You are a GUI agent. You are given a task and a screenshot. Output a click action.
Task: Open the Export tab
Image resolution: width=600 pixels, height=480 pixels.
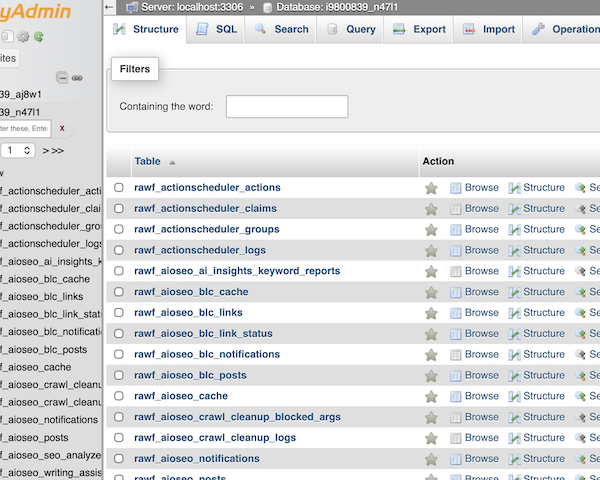419,29
